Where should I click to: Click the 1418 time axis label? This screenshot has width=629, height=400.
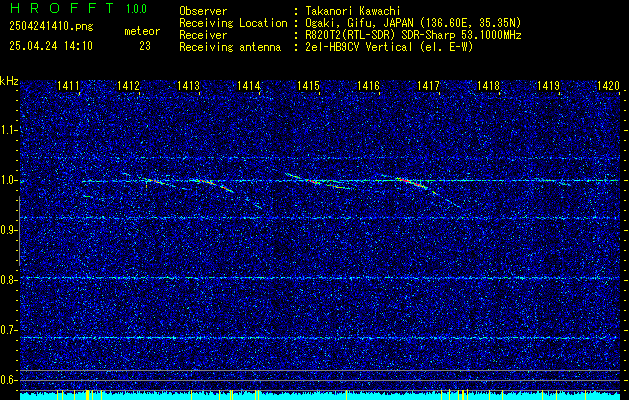[489, 86]
